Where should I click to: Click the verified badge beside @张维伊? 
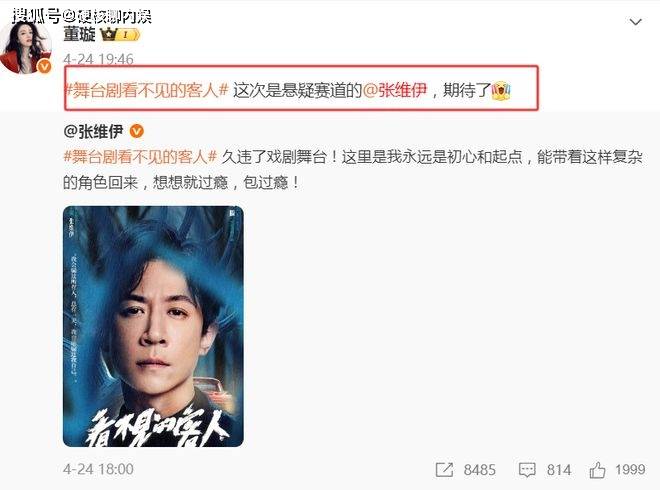pos(136,131)
